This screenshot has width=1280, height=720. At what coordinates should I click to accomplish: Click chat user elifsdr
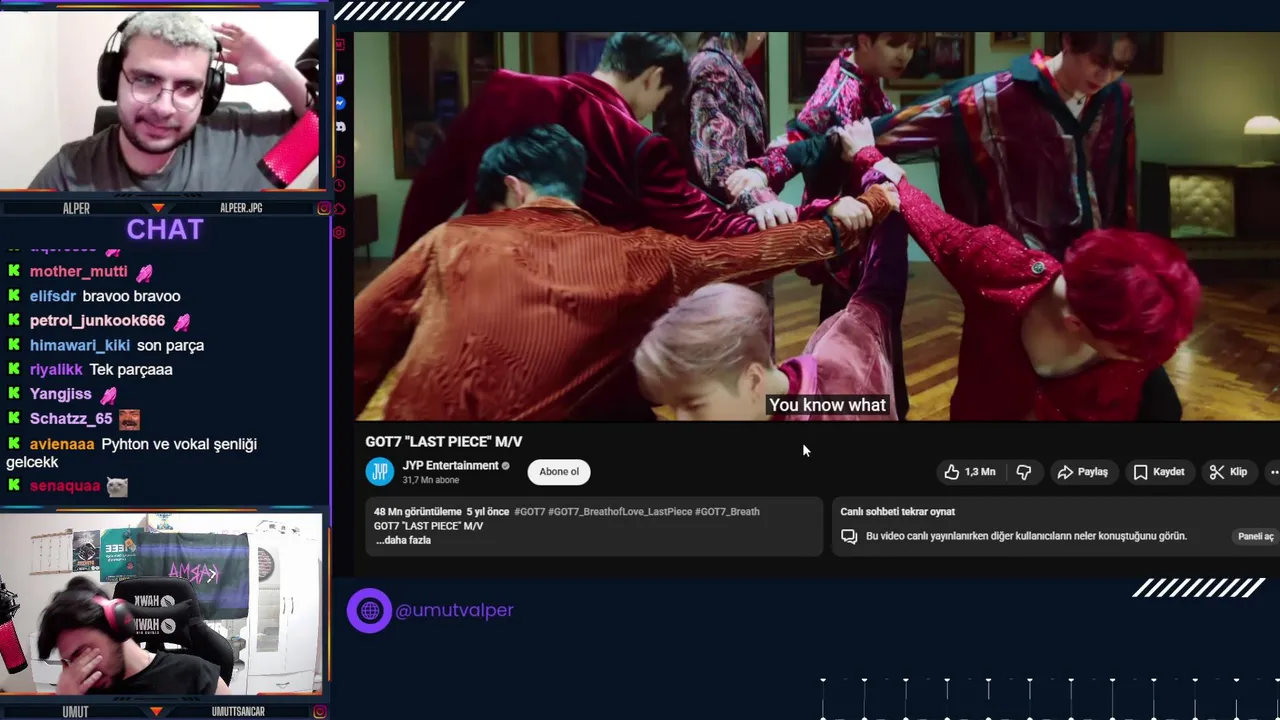tap(53, 296)
